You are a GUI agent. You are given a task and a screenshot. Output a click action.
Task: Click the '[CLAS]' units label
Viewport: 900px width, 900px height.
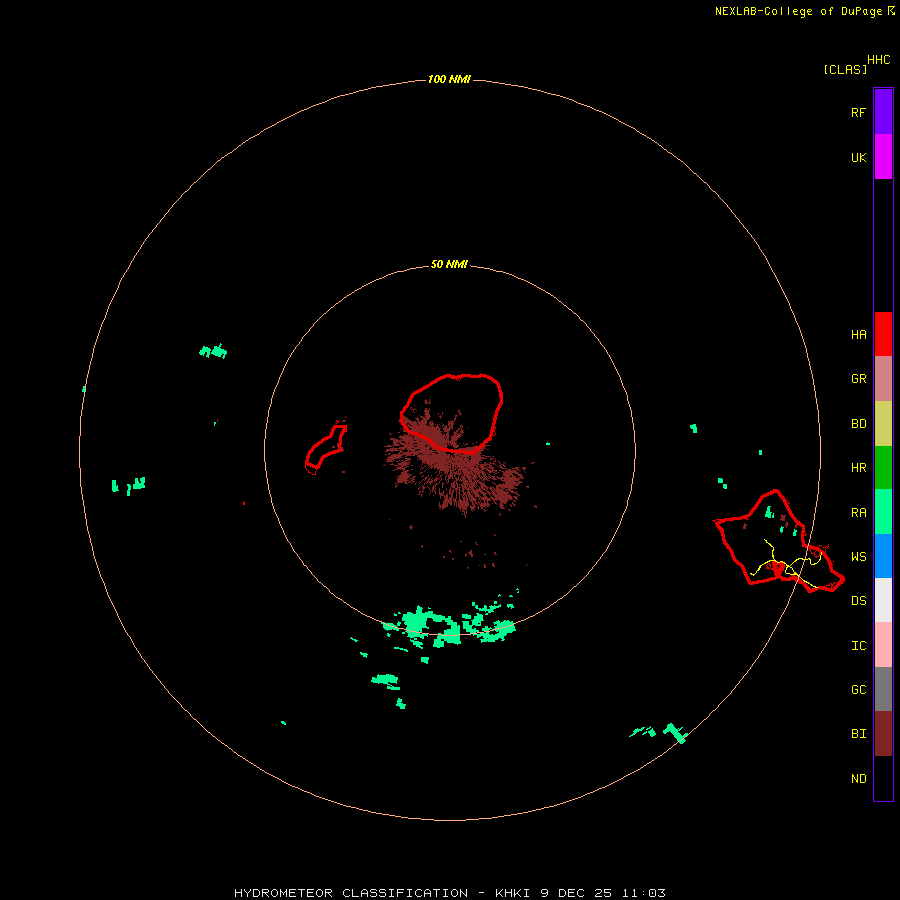coord(845,69)
